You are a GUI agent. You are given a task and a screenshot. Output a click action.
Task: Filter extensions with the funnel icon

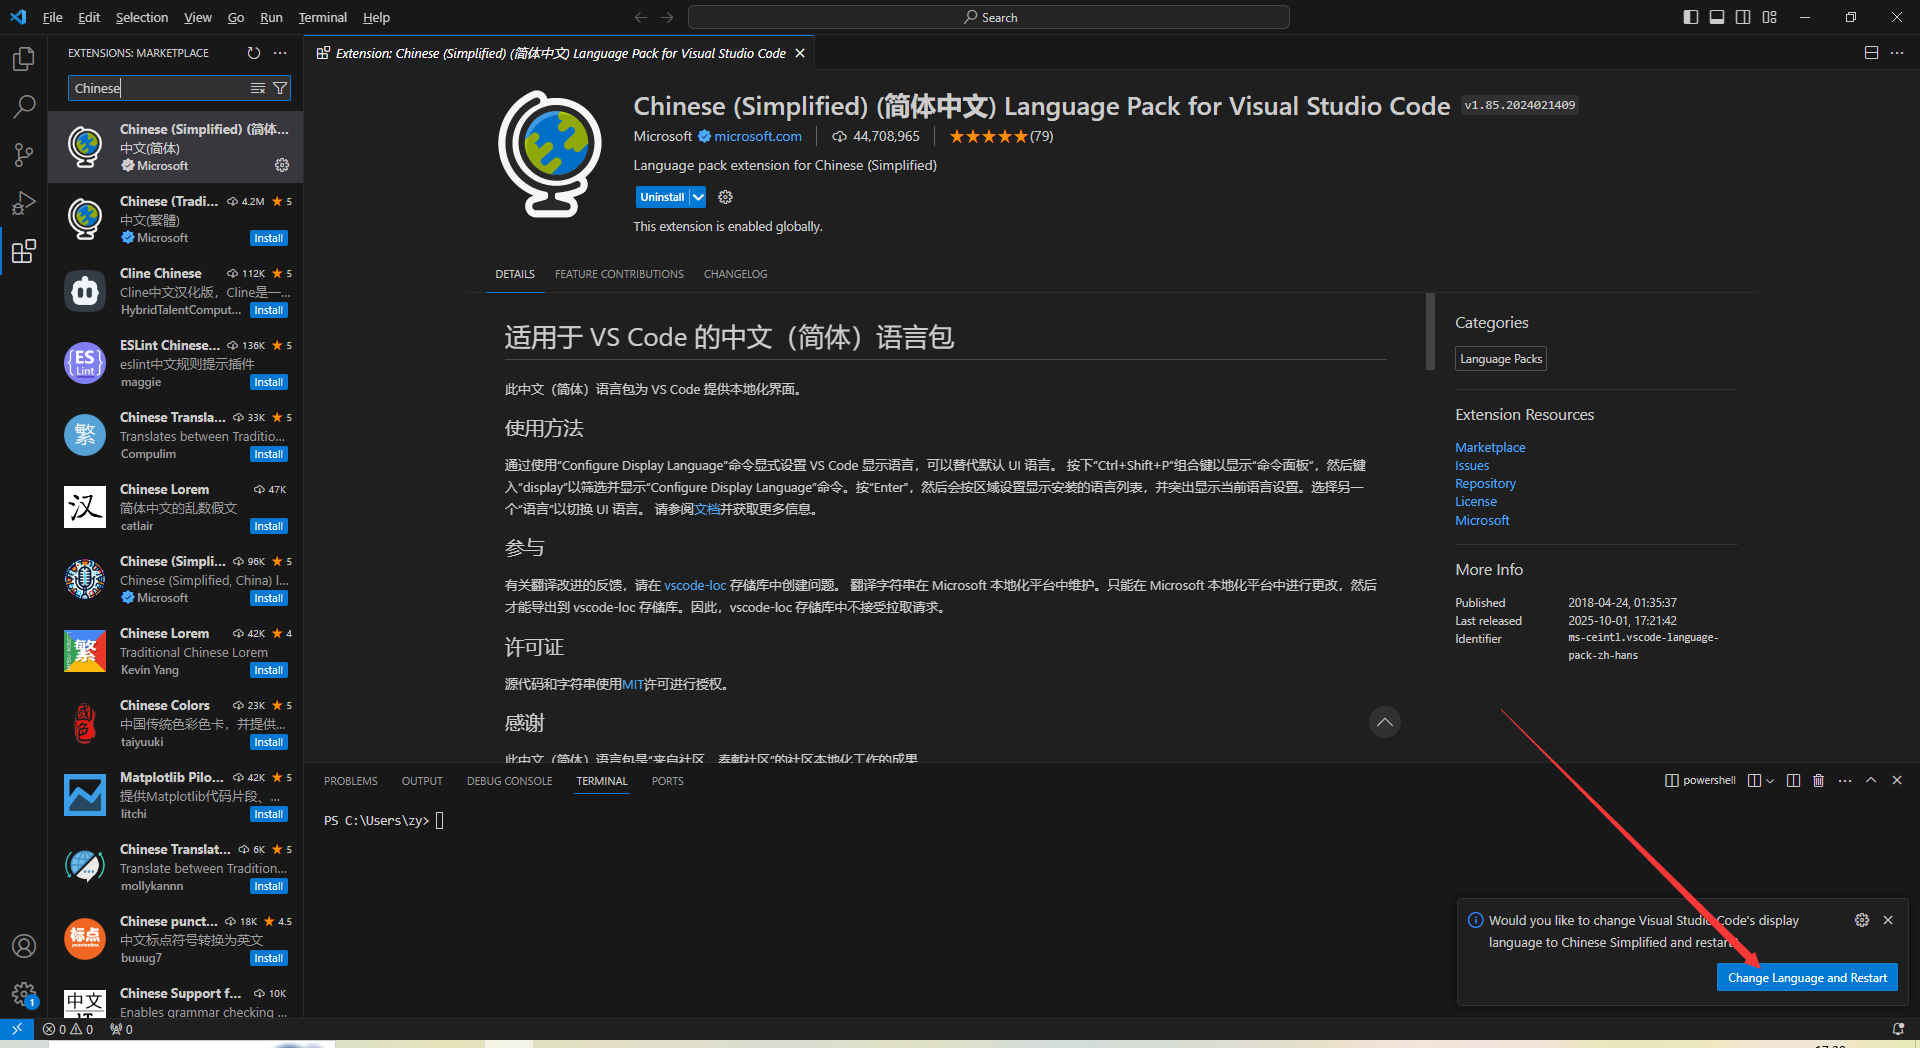tap(280, 88)
